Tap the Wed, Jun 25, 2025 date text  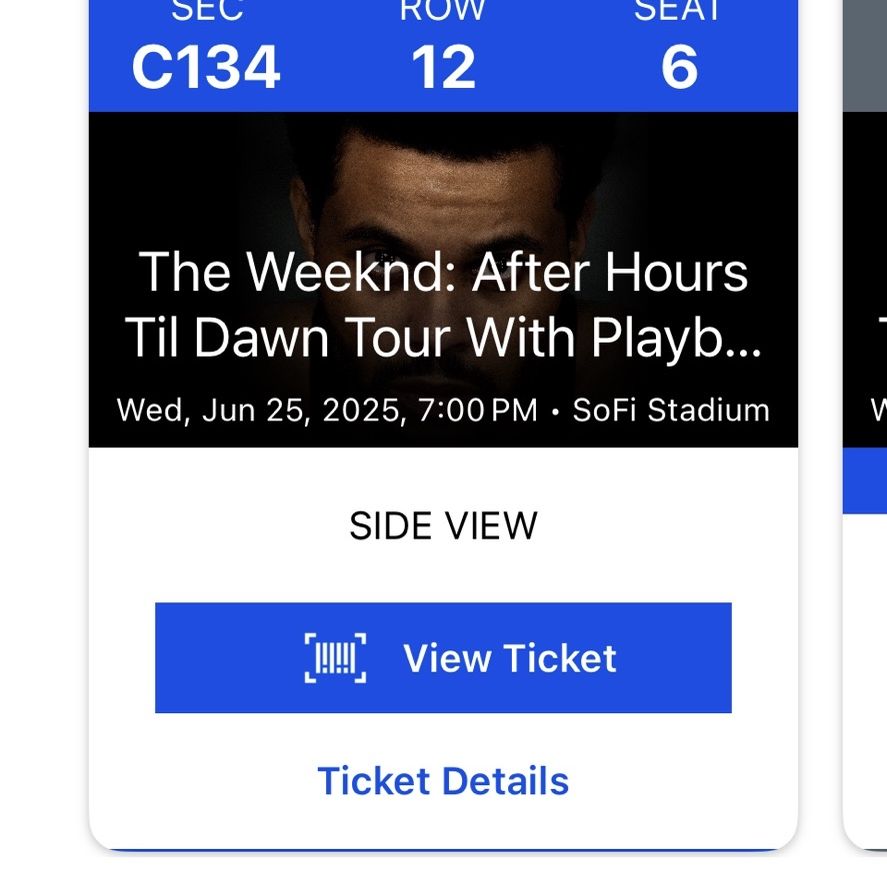[x=261, y=410]
